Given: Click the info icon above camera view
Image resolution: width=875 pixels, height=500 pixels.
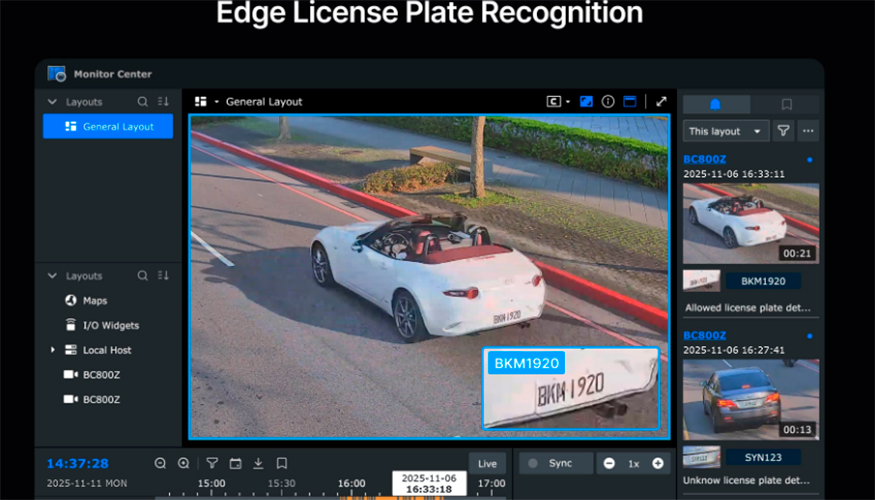Looking at the screenshot, I should 608,101.
